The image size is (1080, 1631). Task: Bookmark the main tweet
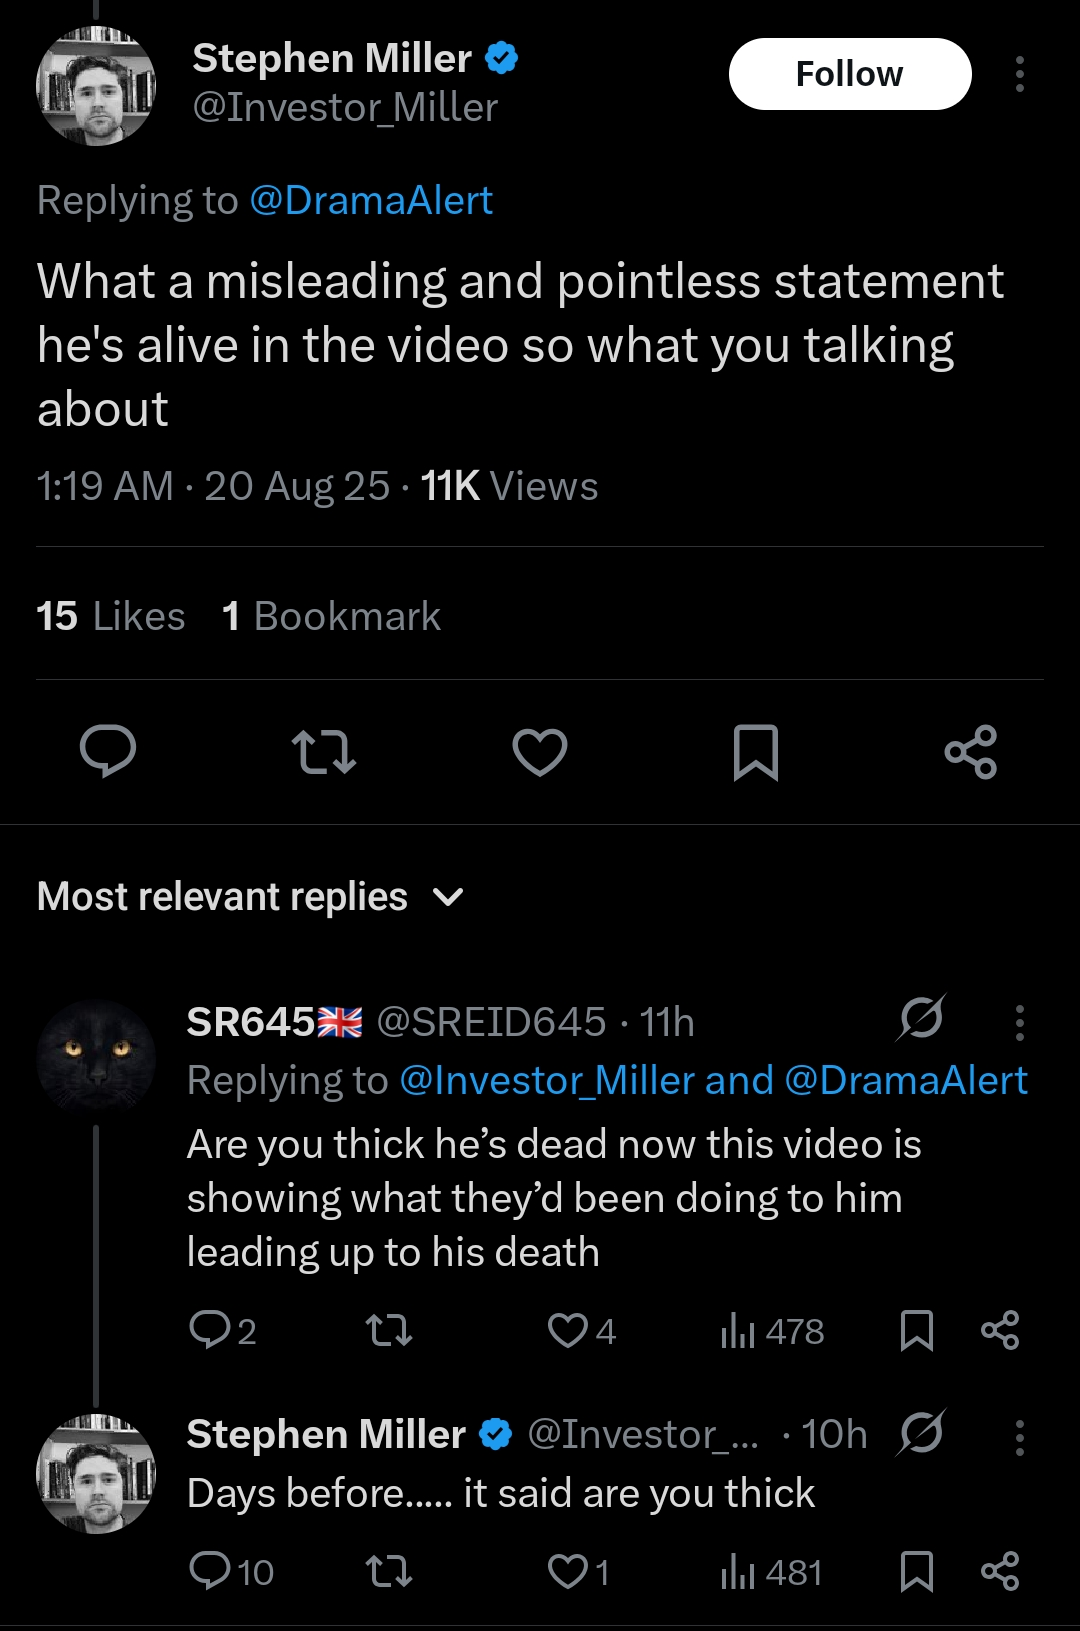pyautogui.click(x=755, y=752)
